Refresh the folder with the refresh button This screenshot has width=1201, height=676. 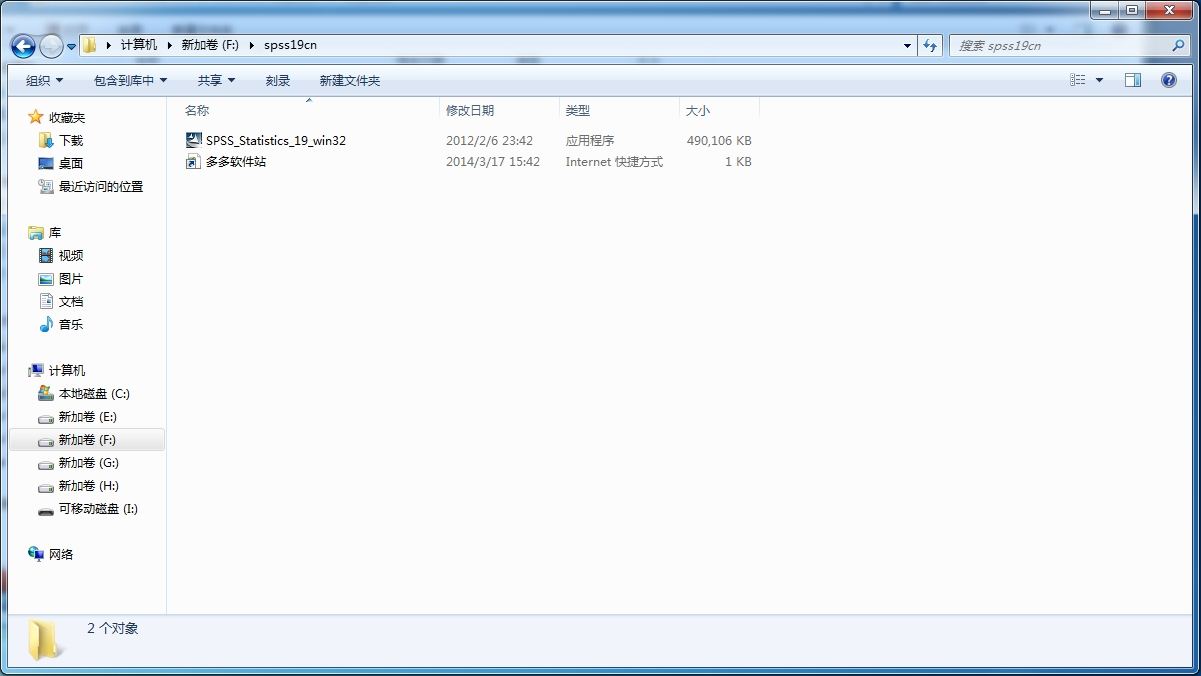pyautogui.click(x=931, y=45)
